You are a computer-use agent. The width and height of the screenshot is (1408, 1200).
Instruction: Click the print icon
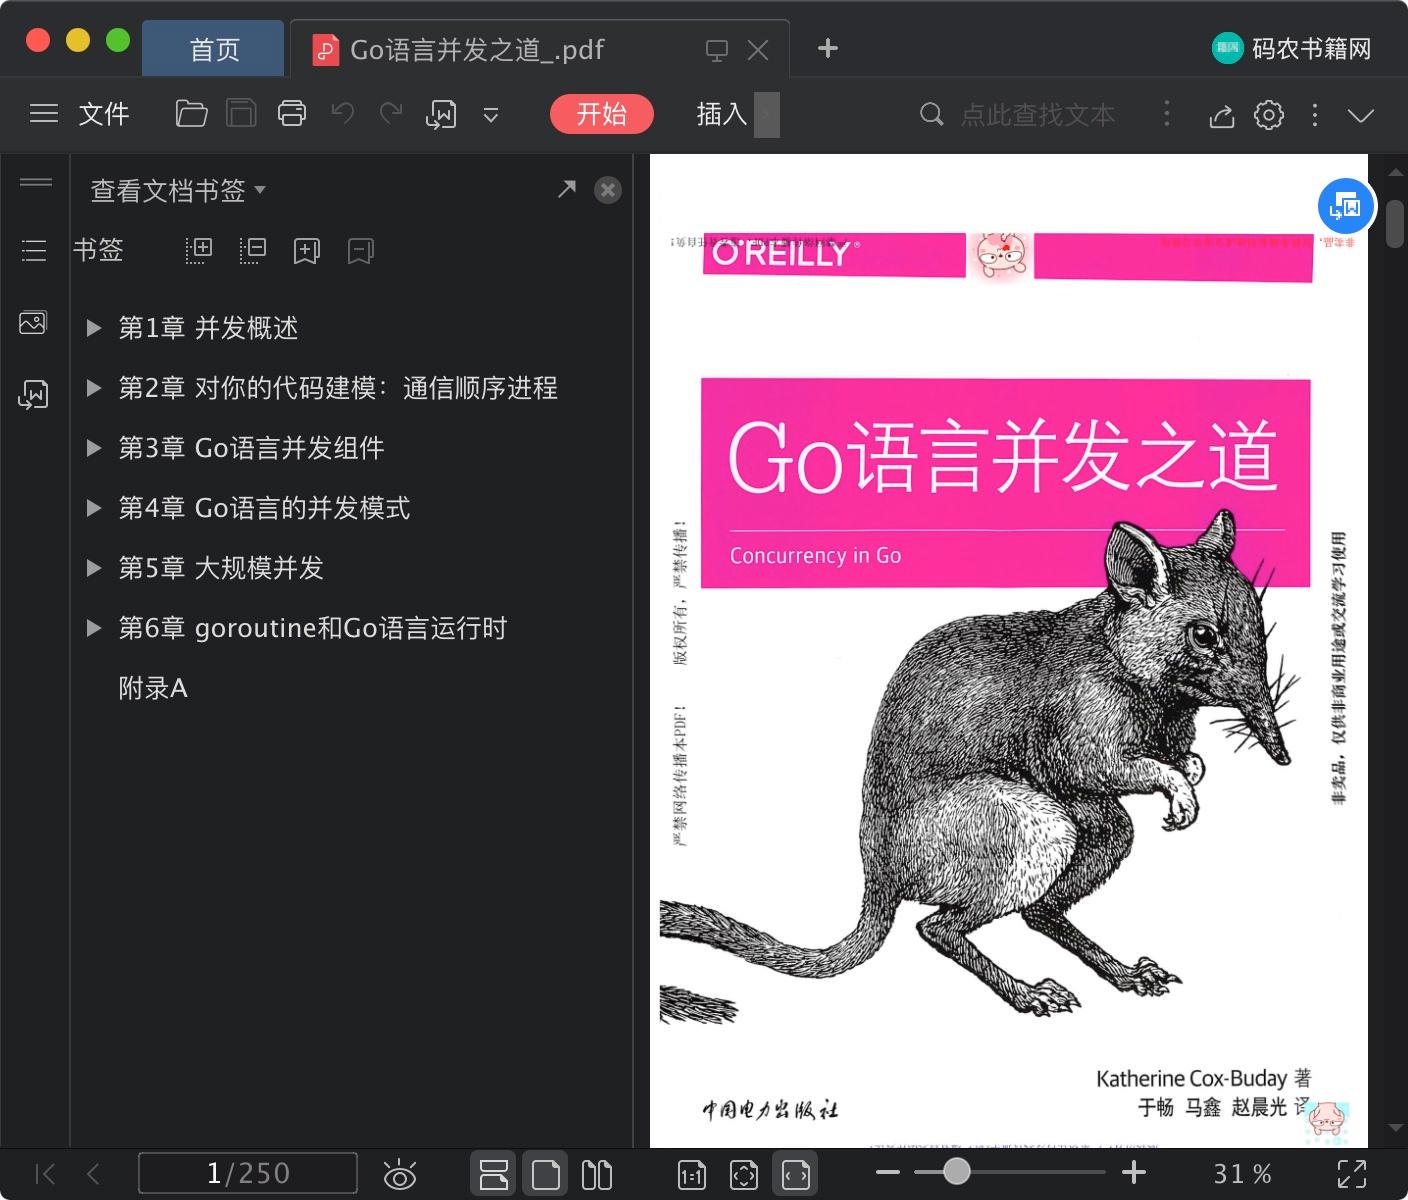(x=292, y=114)
